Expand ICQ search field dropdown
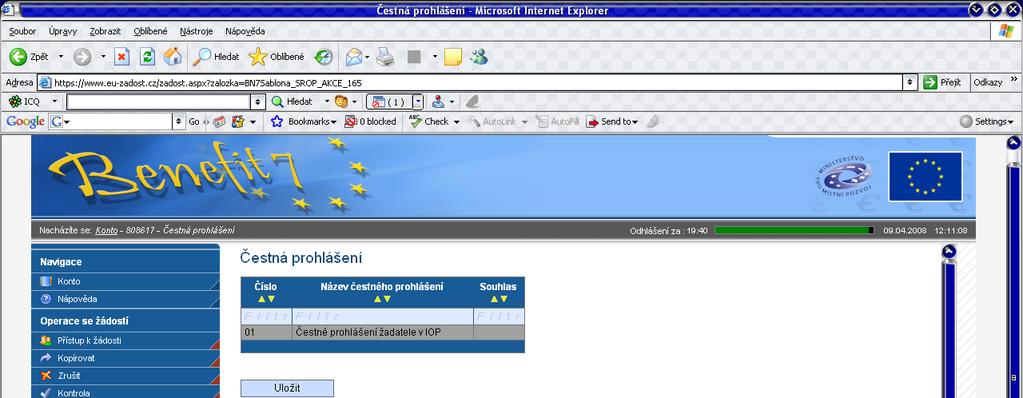The image size is (1023, 398). [258, 102]
